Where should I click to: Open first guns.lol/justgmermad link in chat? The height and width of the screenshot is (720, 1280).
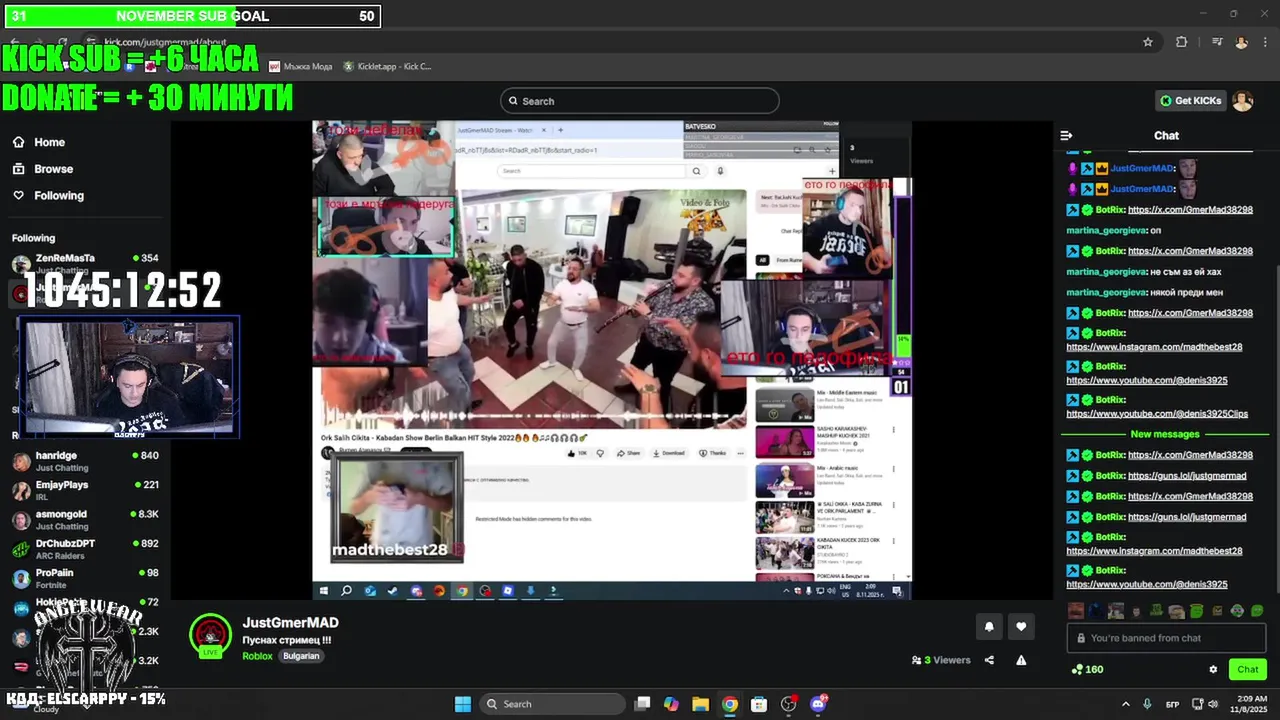1187,476
